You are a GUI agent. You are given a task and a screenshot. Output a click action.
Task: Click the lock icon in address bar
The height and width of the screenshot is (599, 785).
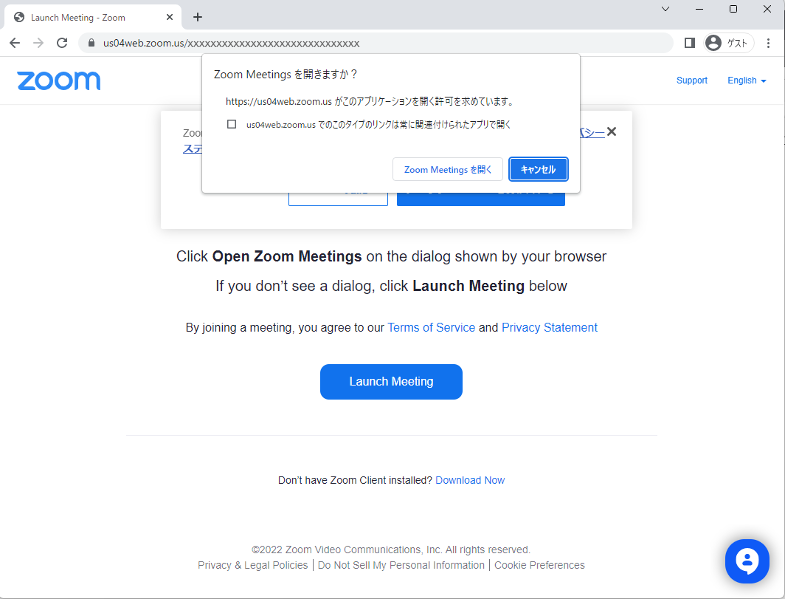coord(91,43)
